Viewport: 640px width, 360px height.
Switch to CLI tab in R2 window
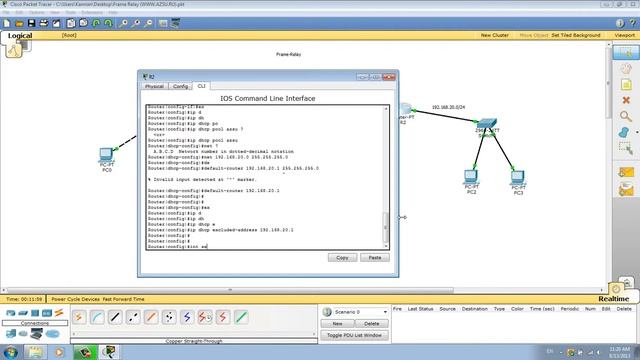202,86
